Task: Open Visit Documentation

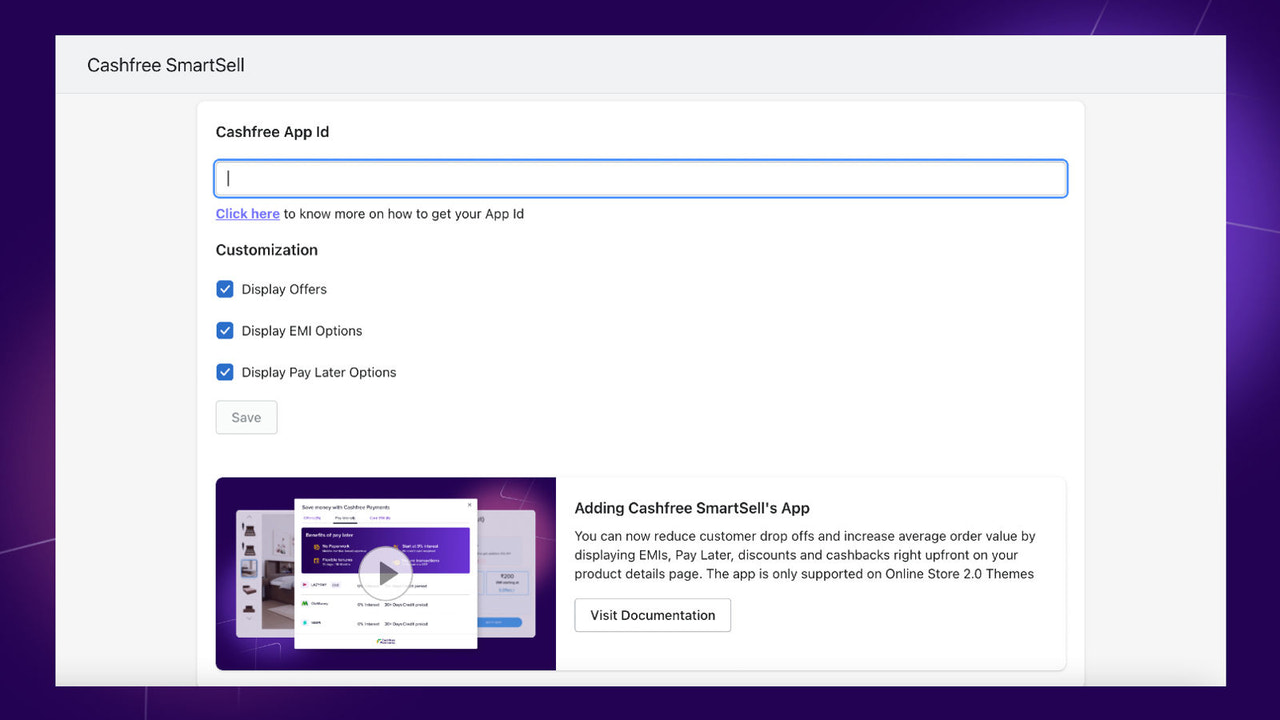Action: click(652, 615)
